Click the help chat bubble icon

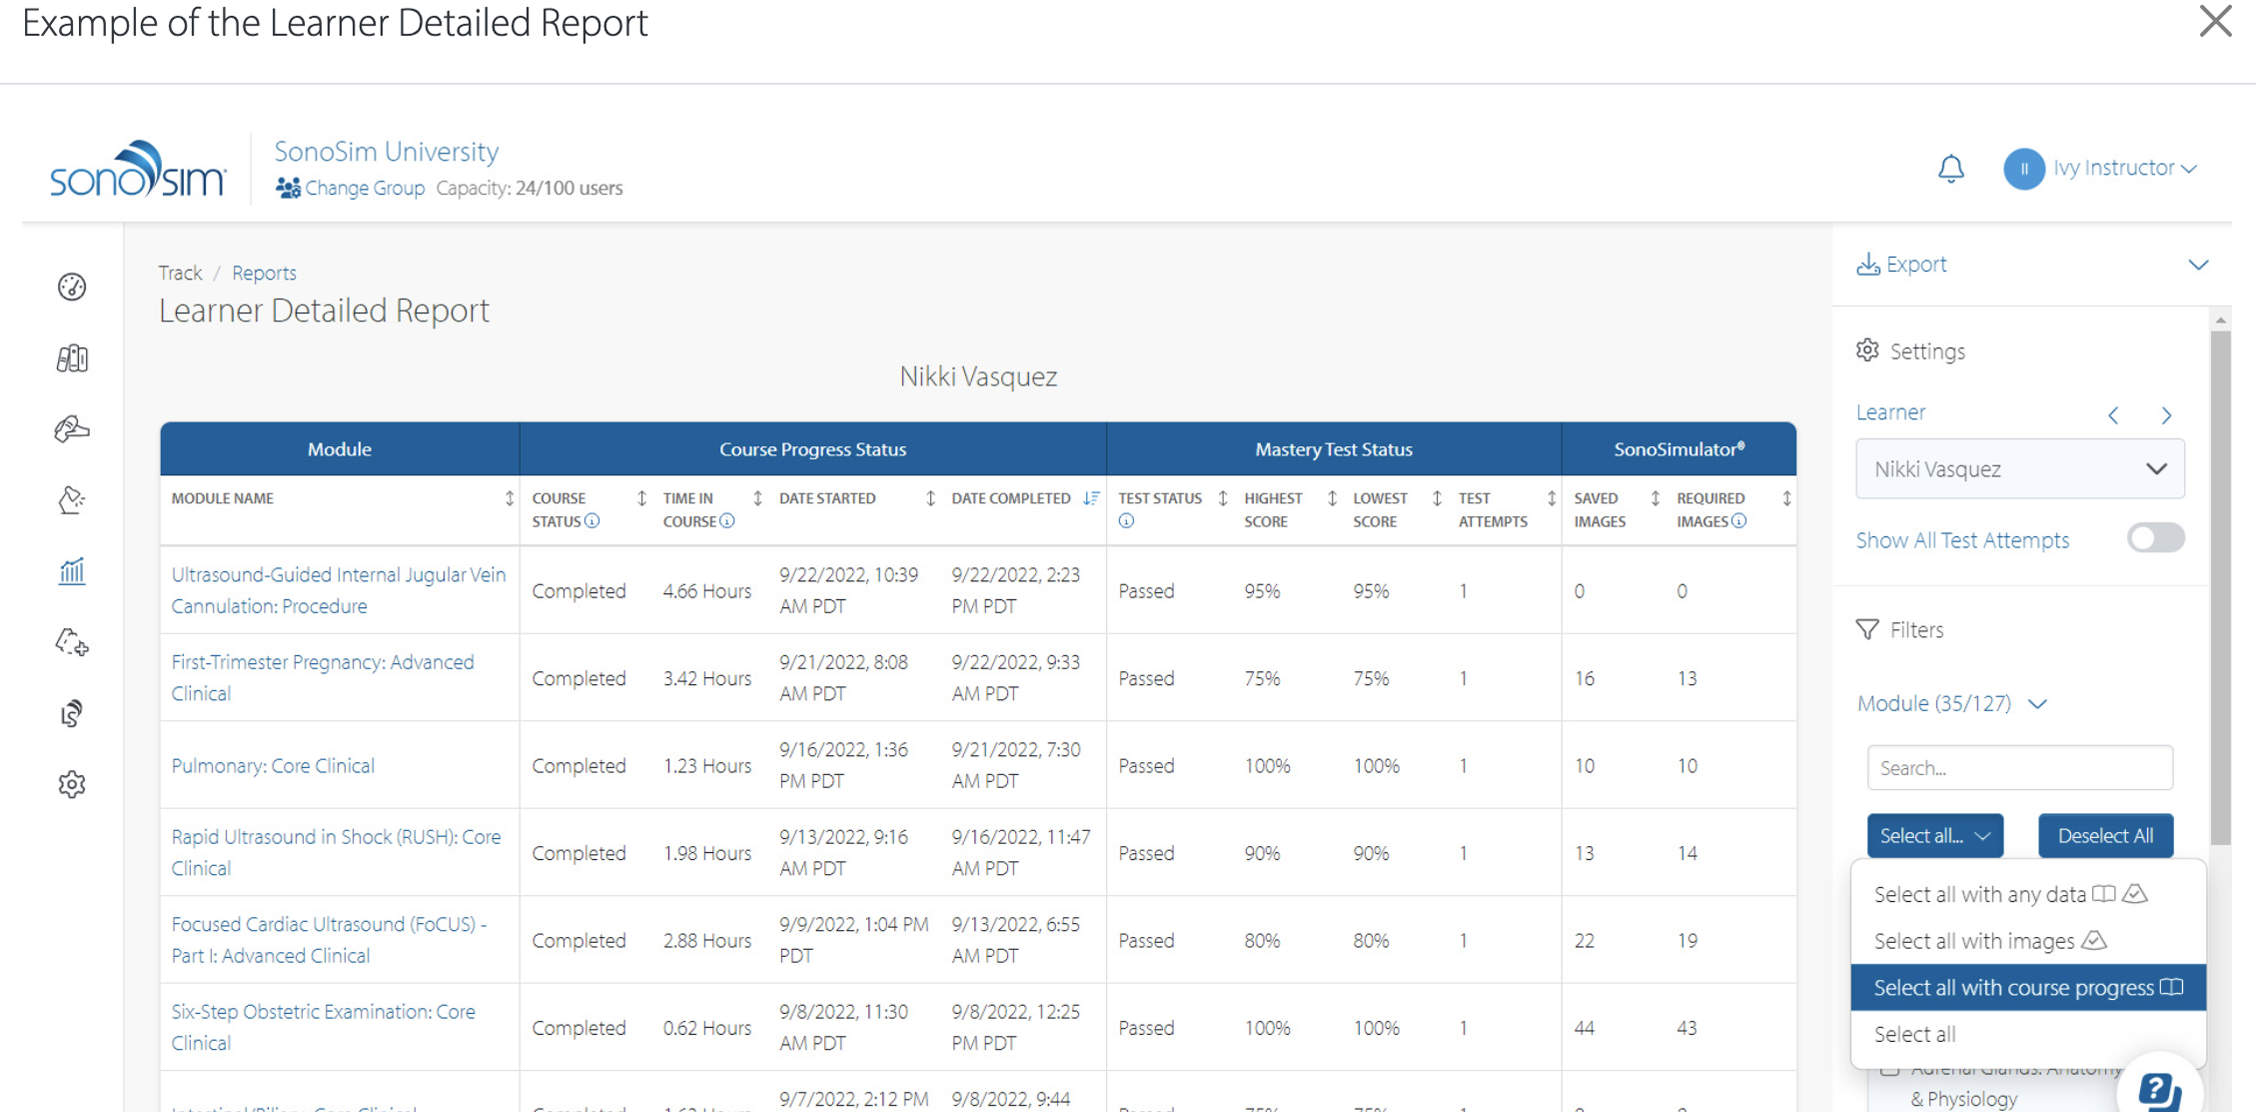[x=2158, y=1089]
